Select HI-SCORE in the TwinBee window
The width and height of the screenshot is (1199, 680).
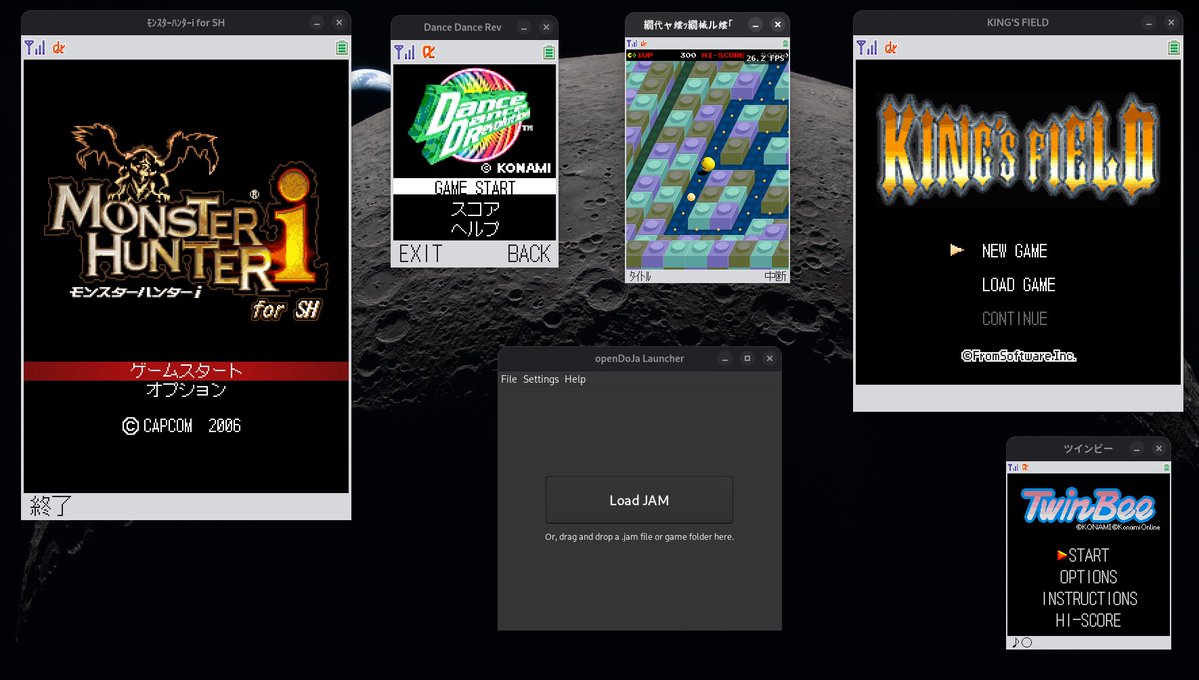[1088, 620]
